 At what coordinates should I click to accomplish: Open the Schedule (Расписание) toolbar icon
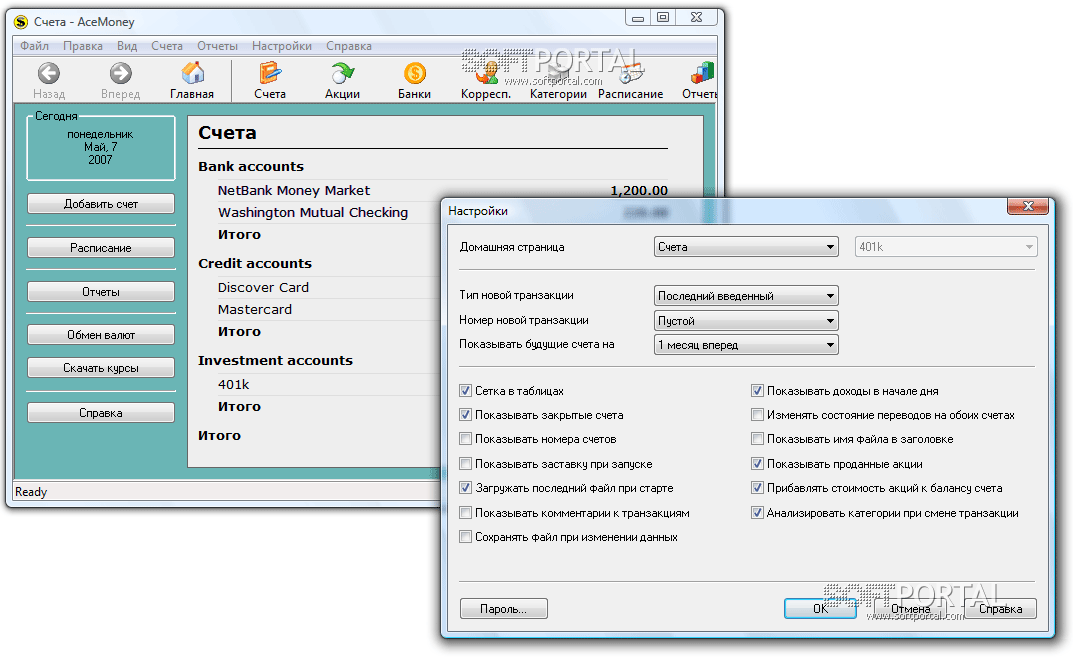click(x=630, y=73)
